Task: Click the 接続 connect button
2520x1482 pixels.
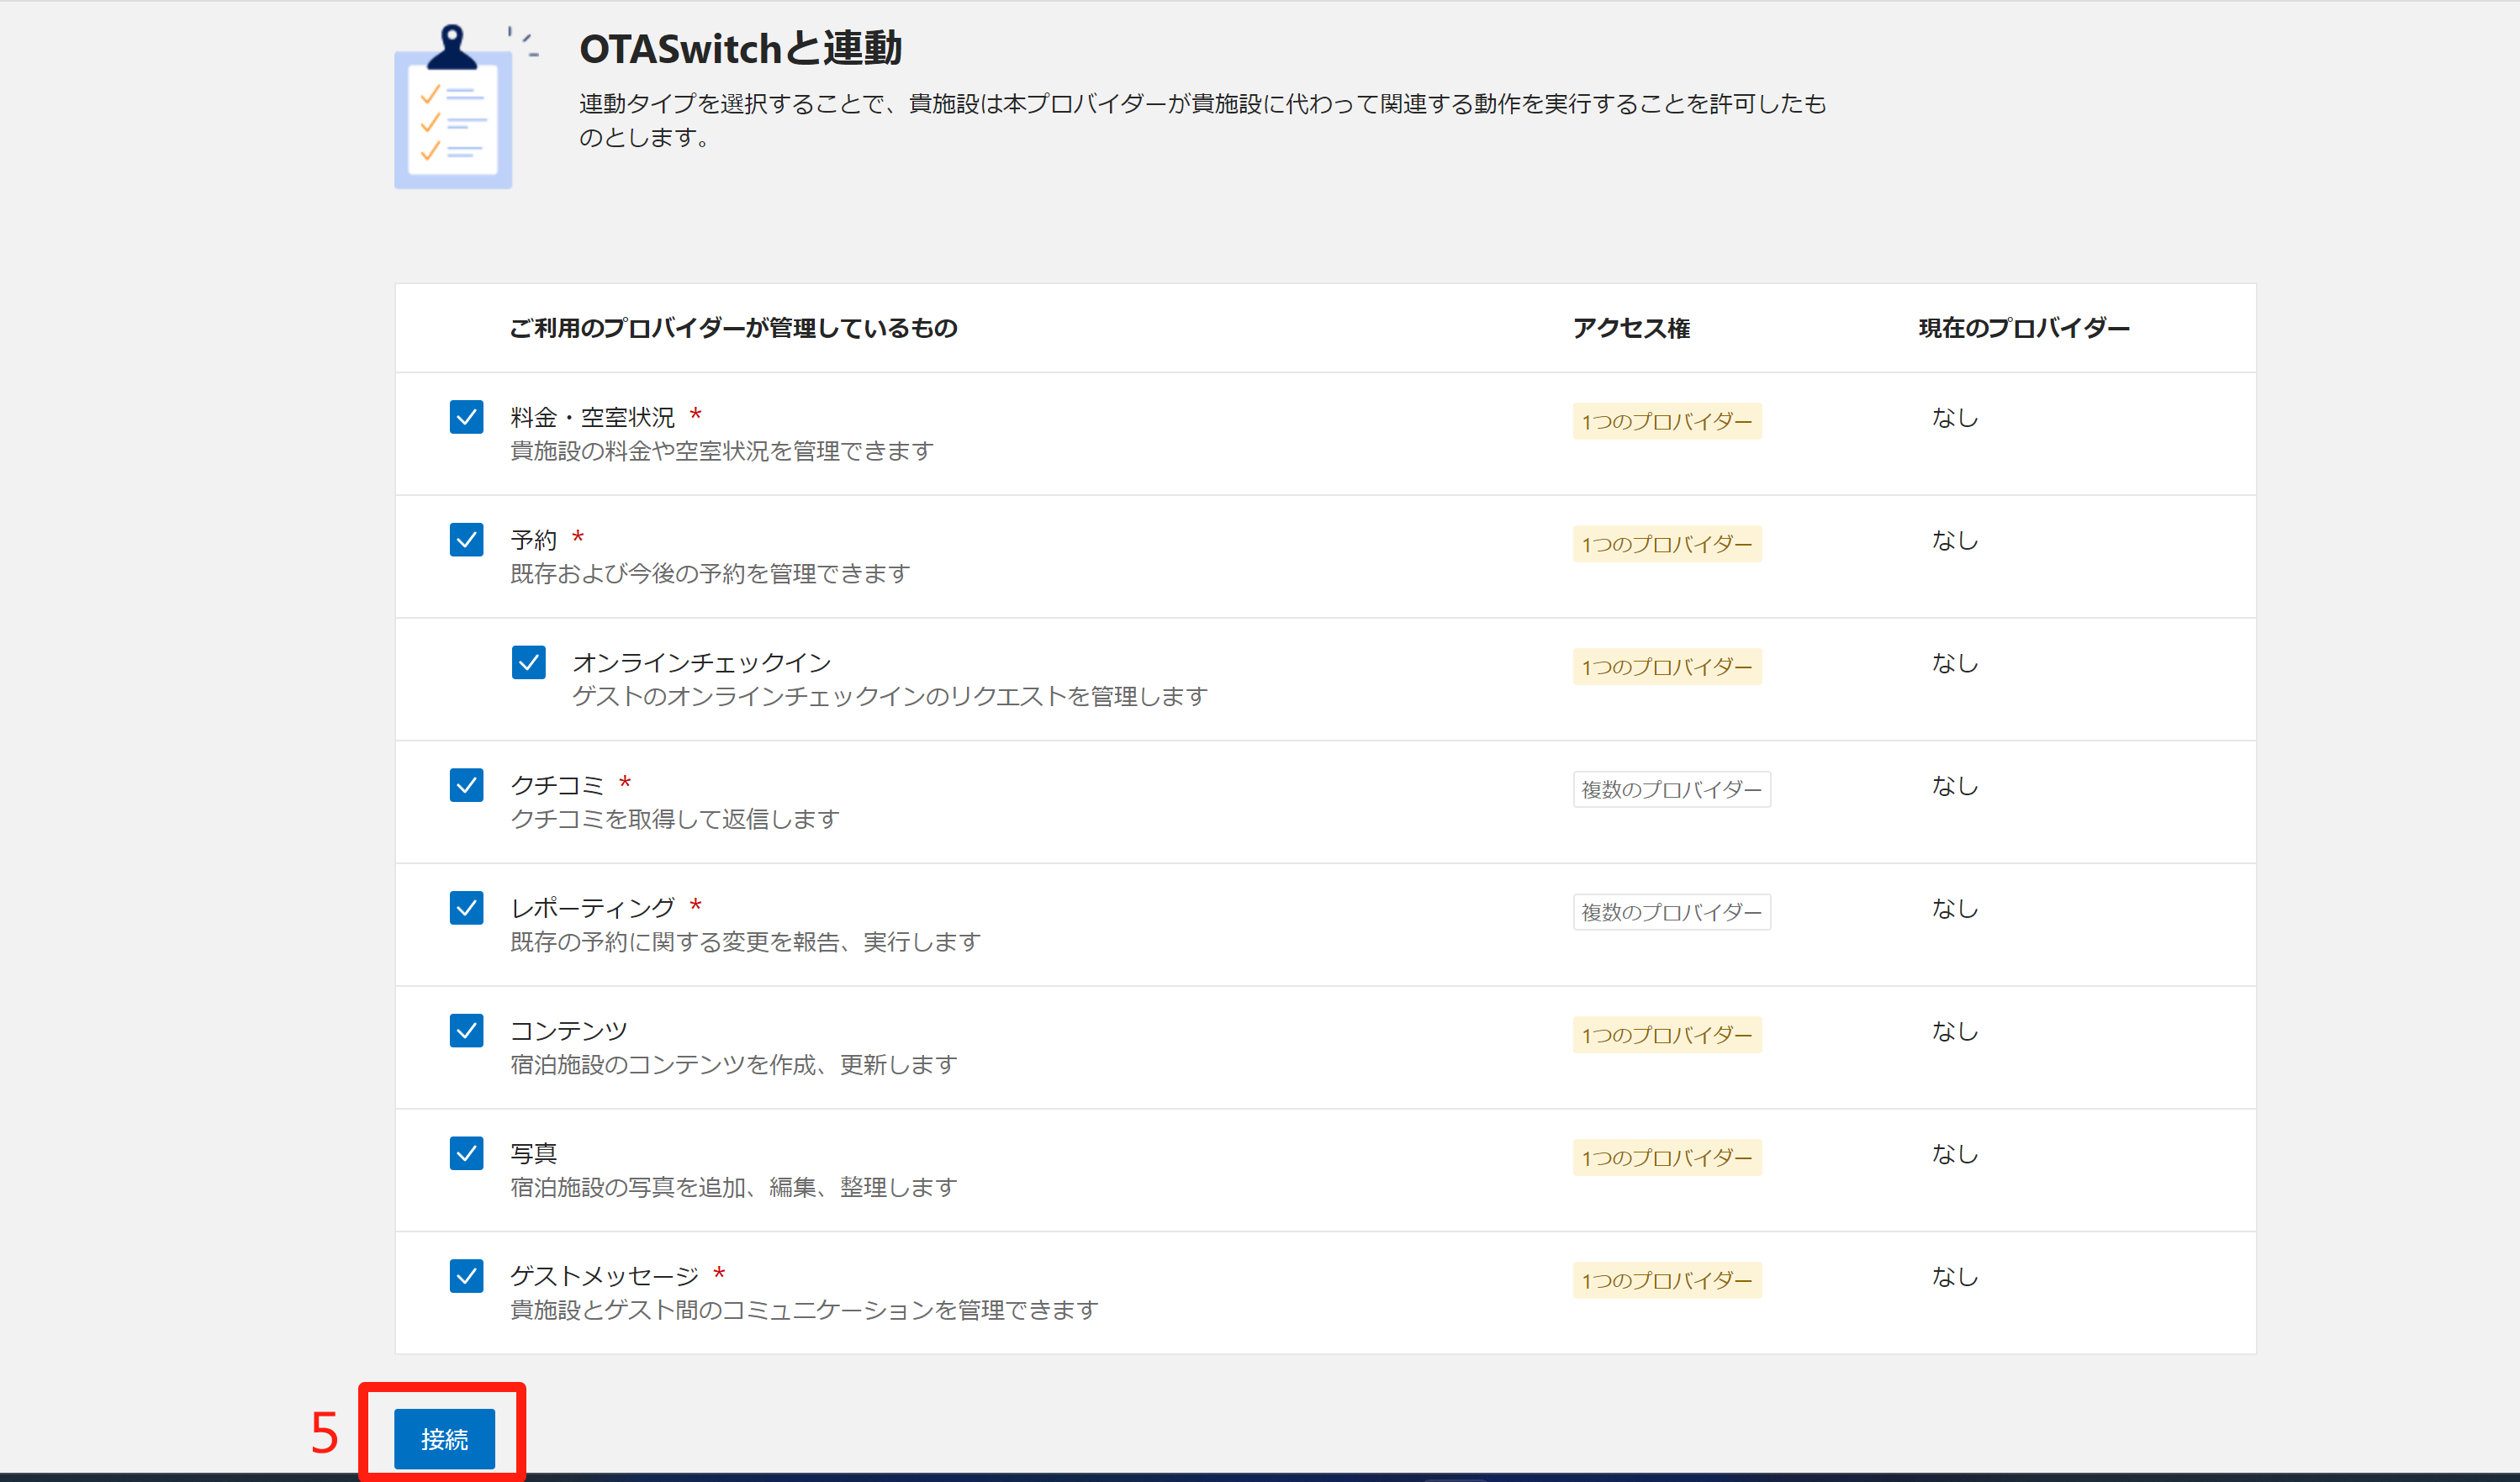Action: coord(444,1439)
